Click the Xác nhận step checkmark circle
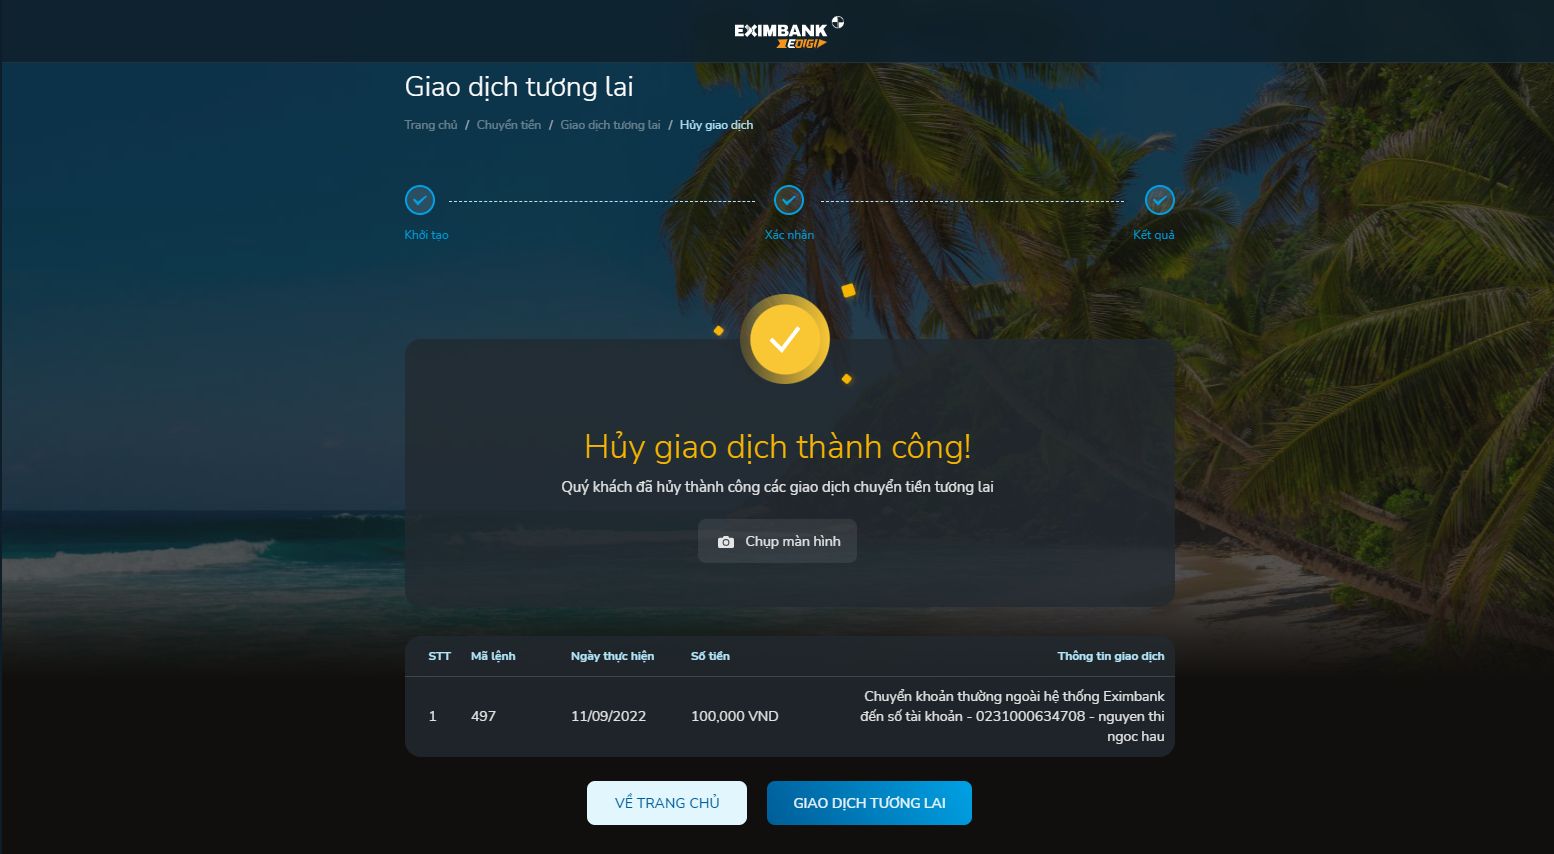Image resolution: width=1554 pixels, height=854 pixels. [x=789, y=200]
